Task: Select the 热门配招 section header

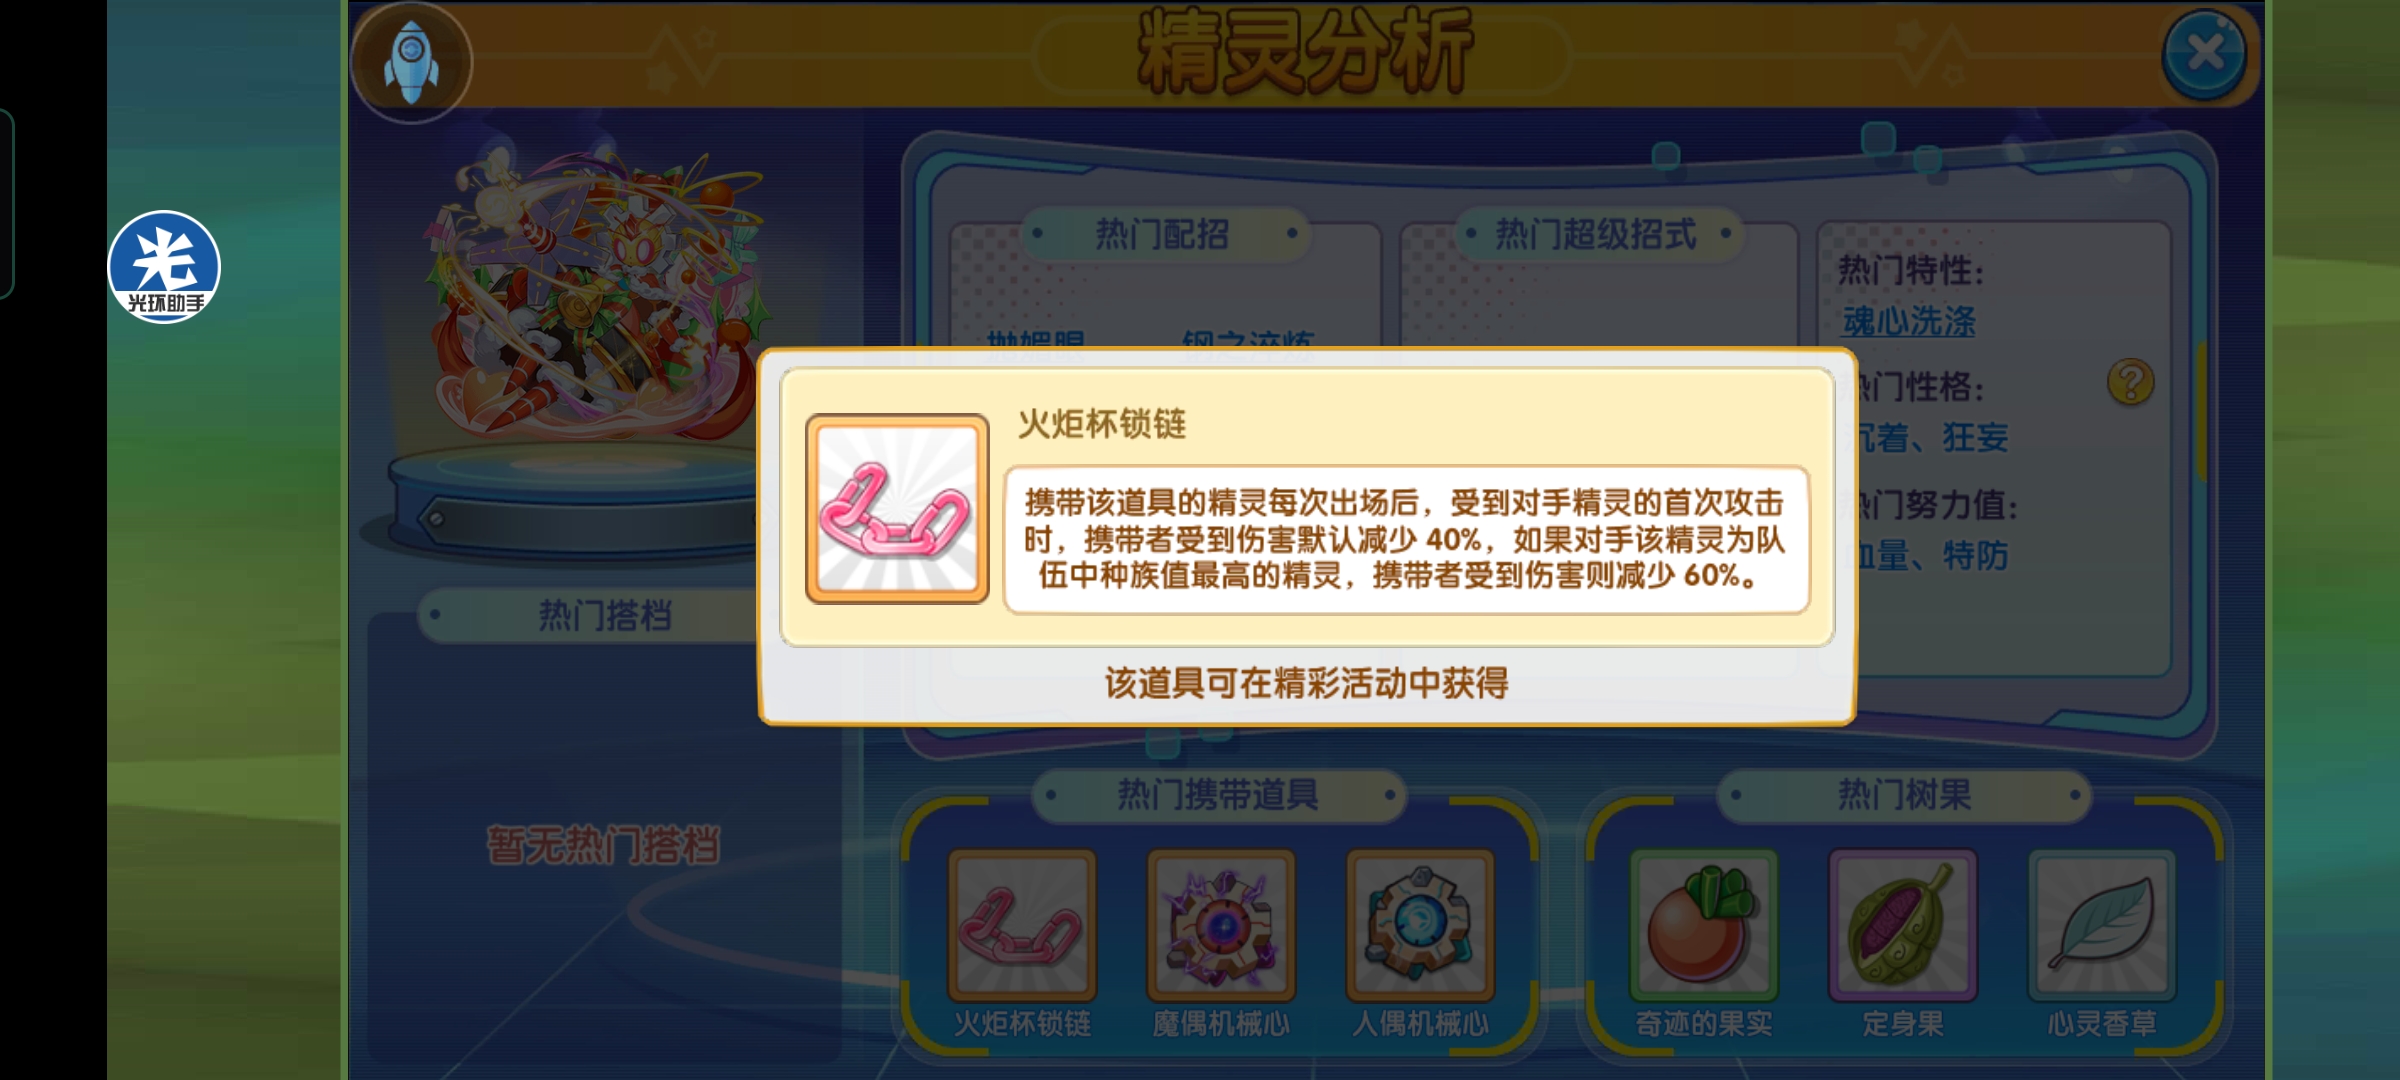Action: click(1163, 234)
